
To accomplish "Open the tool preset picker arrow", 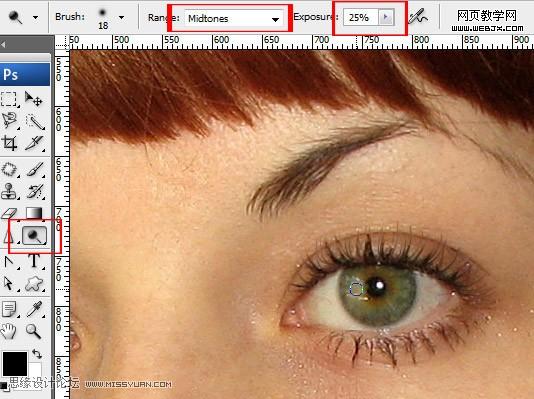I will point(35,17).
